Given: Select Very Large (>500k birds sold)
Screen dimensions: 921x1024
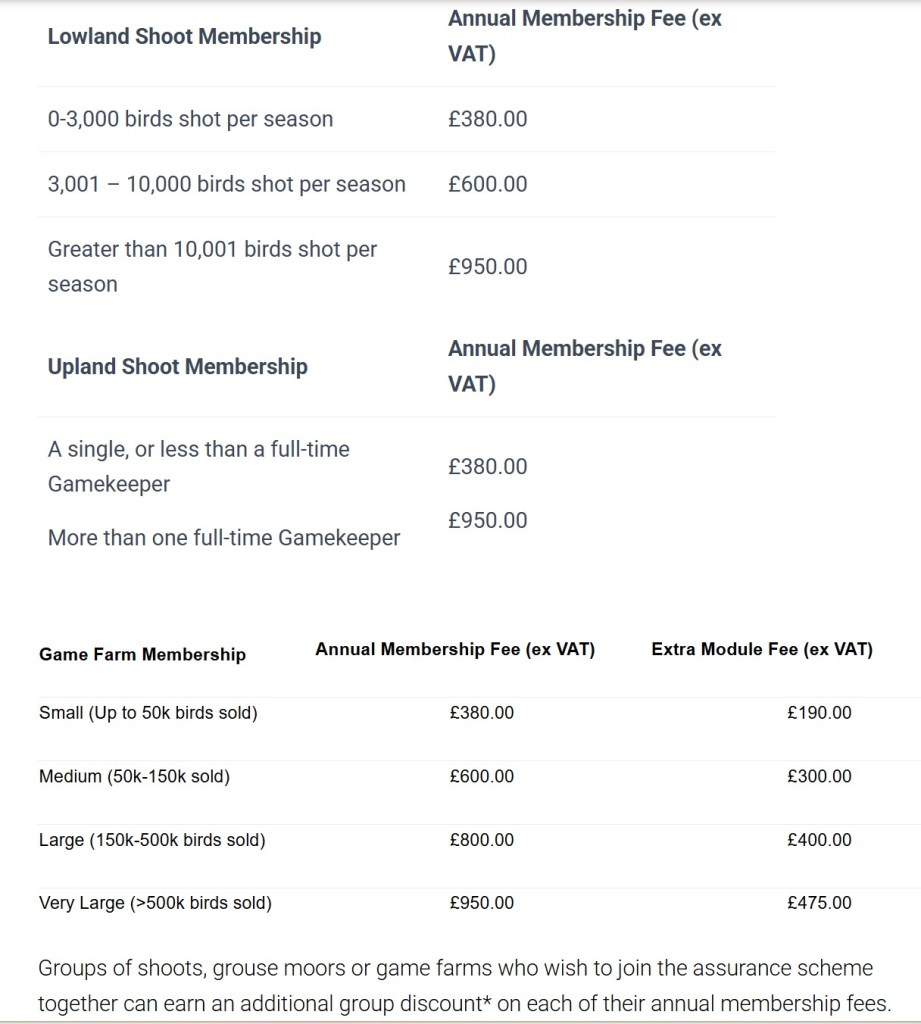Looking at the screenshot, I should coord(155,903).
